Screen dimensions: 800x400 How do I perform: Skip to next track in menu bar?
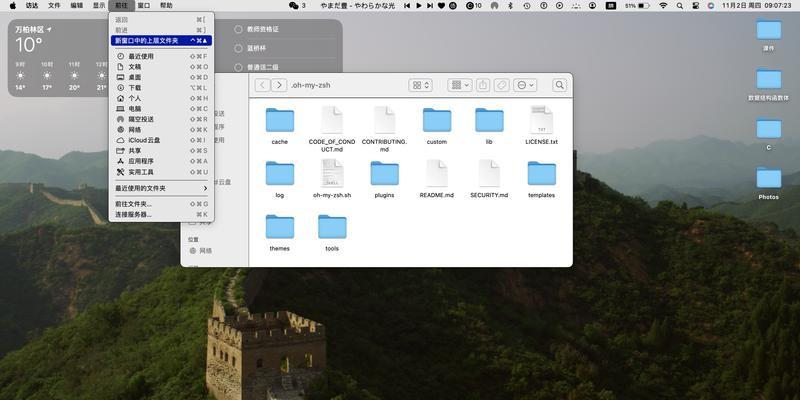[430, 6]
